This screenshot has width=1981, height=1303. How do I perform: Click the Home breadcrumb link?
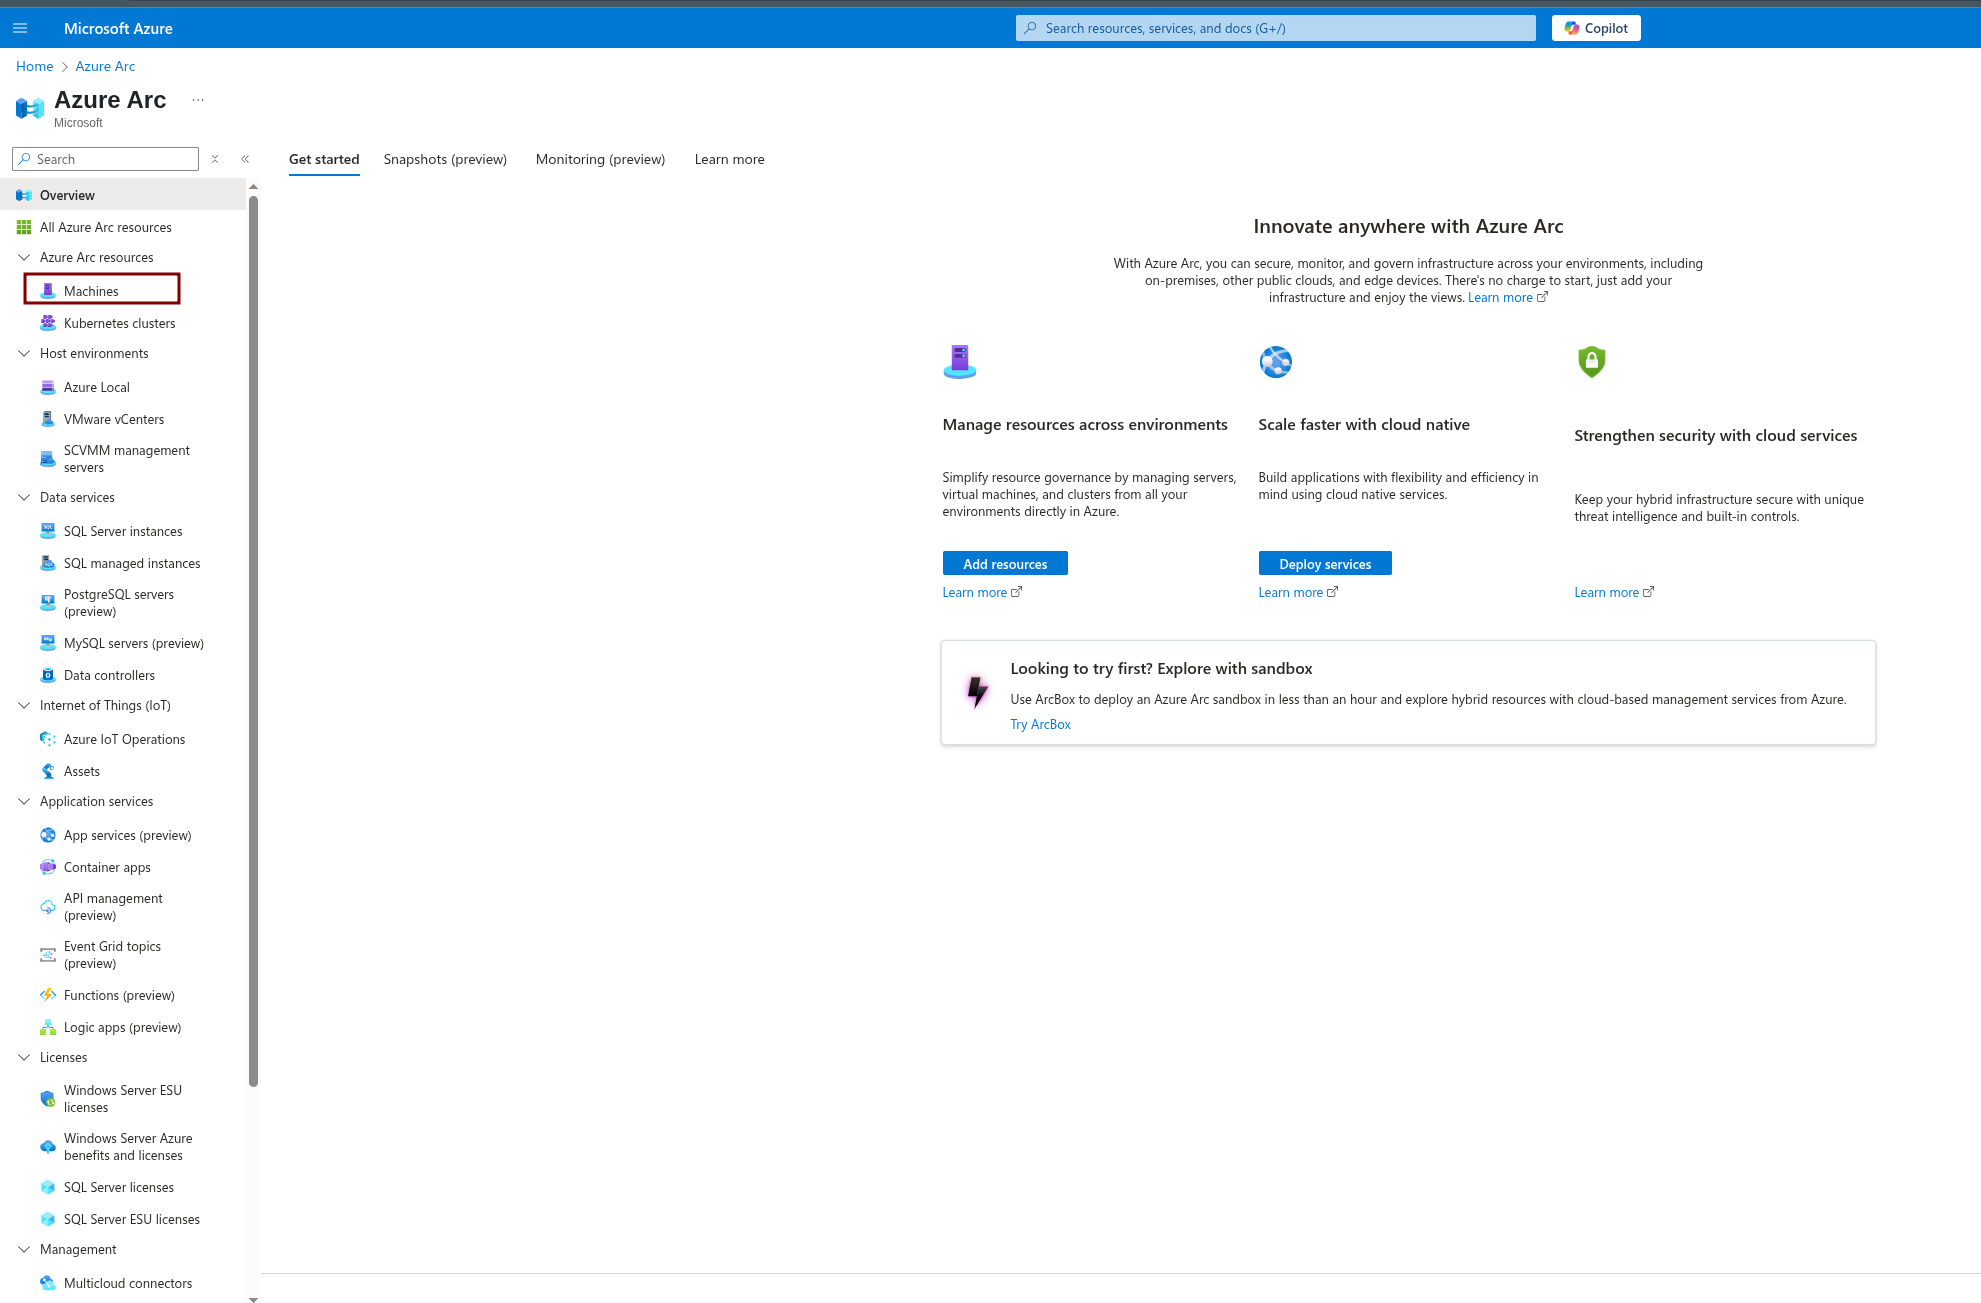coord(35,66)
